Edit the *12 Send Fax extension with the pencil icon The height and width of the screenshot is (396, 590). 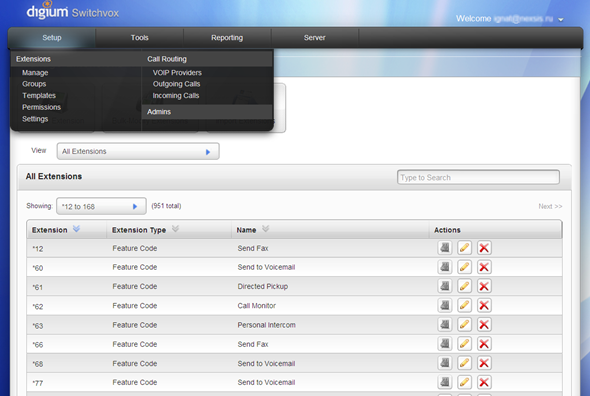point(464,248)
